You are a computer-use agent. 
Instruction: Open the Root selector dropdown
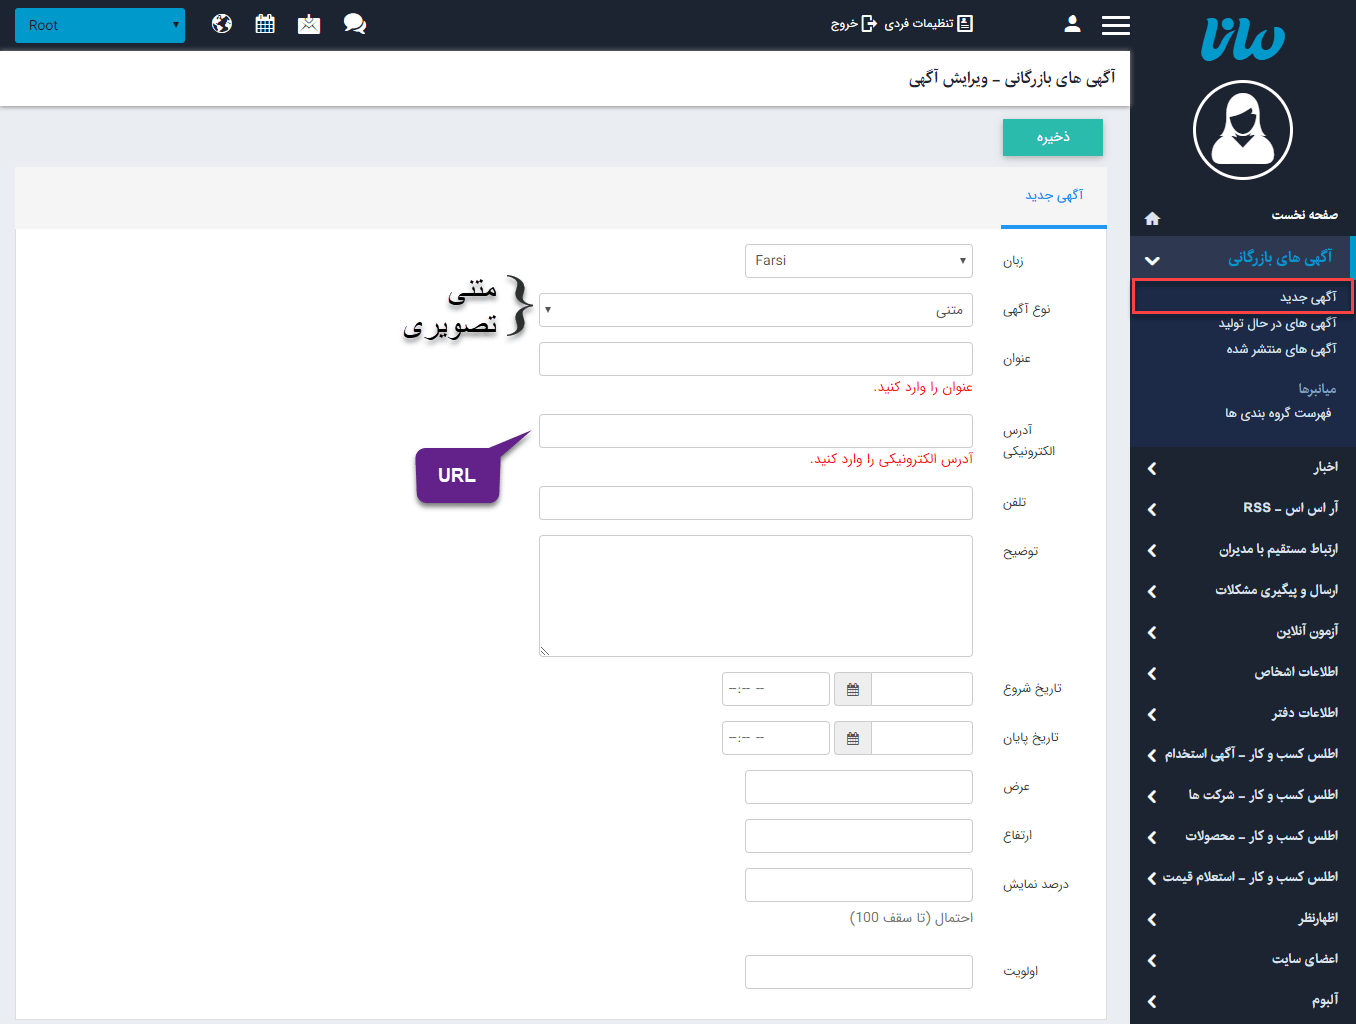coord(100,24)
